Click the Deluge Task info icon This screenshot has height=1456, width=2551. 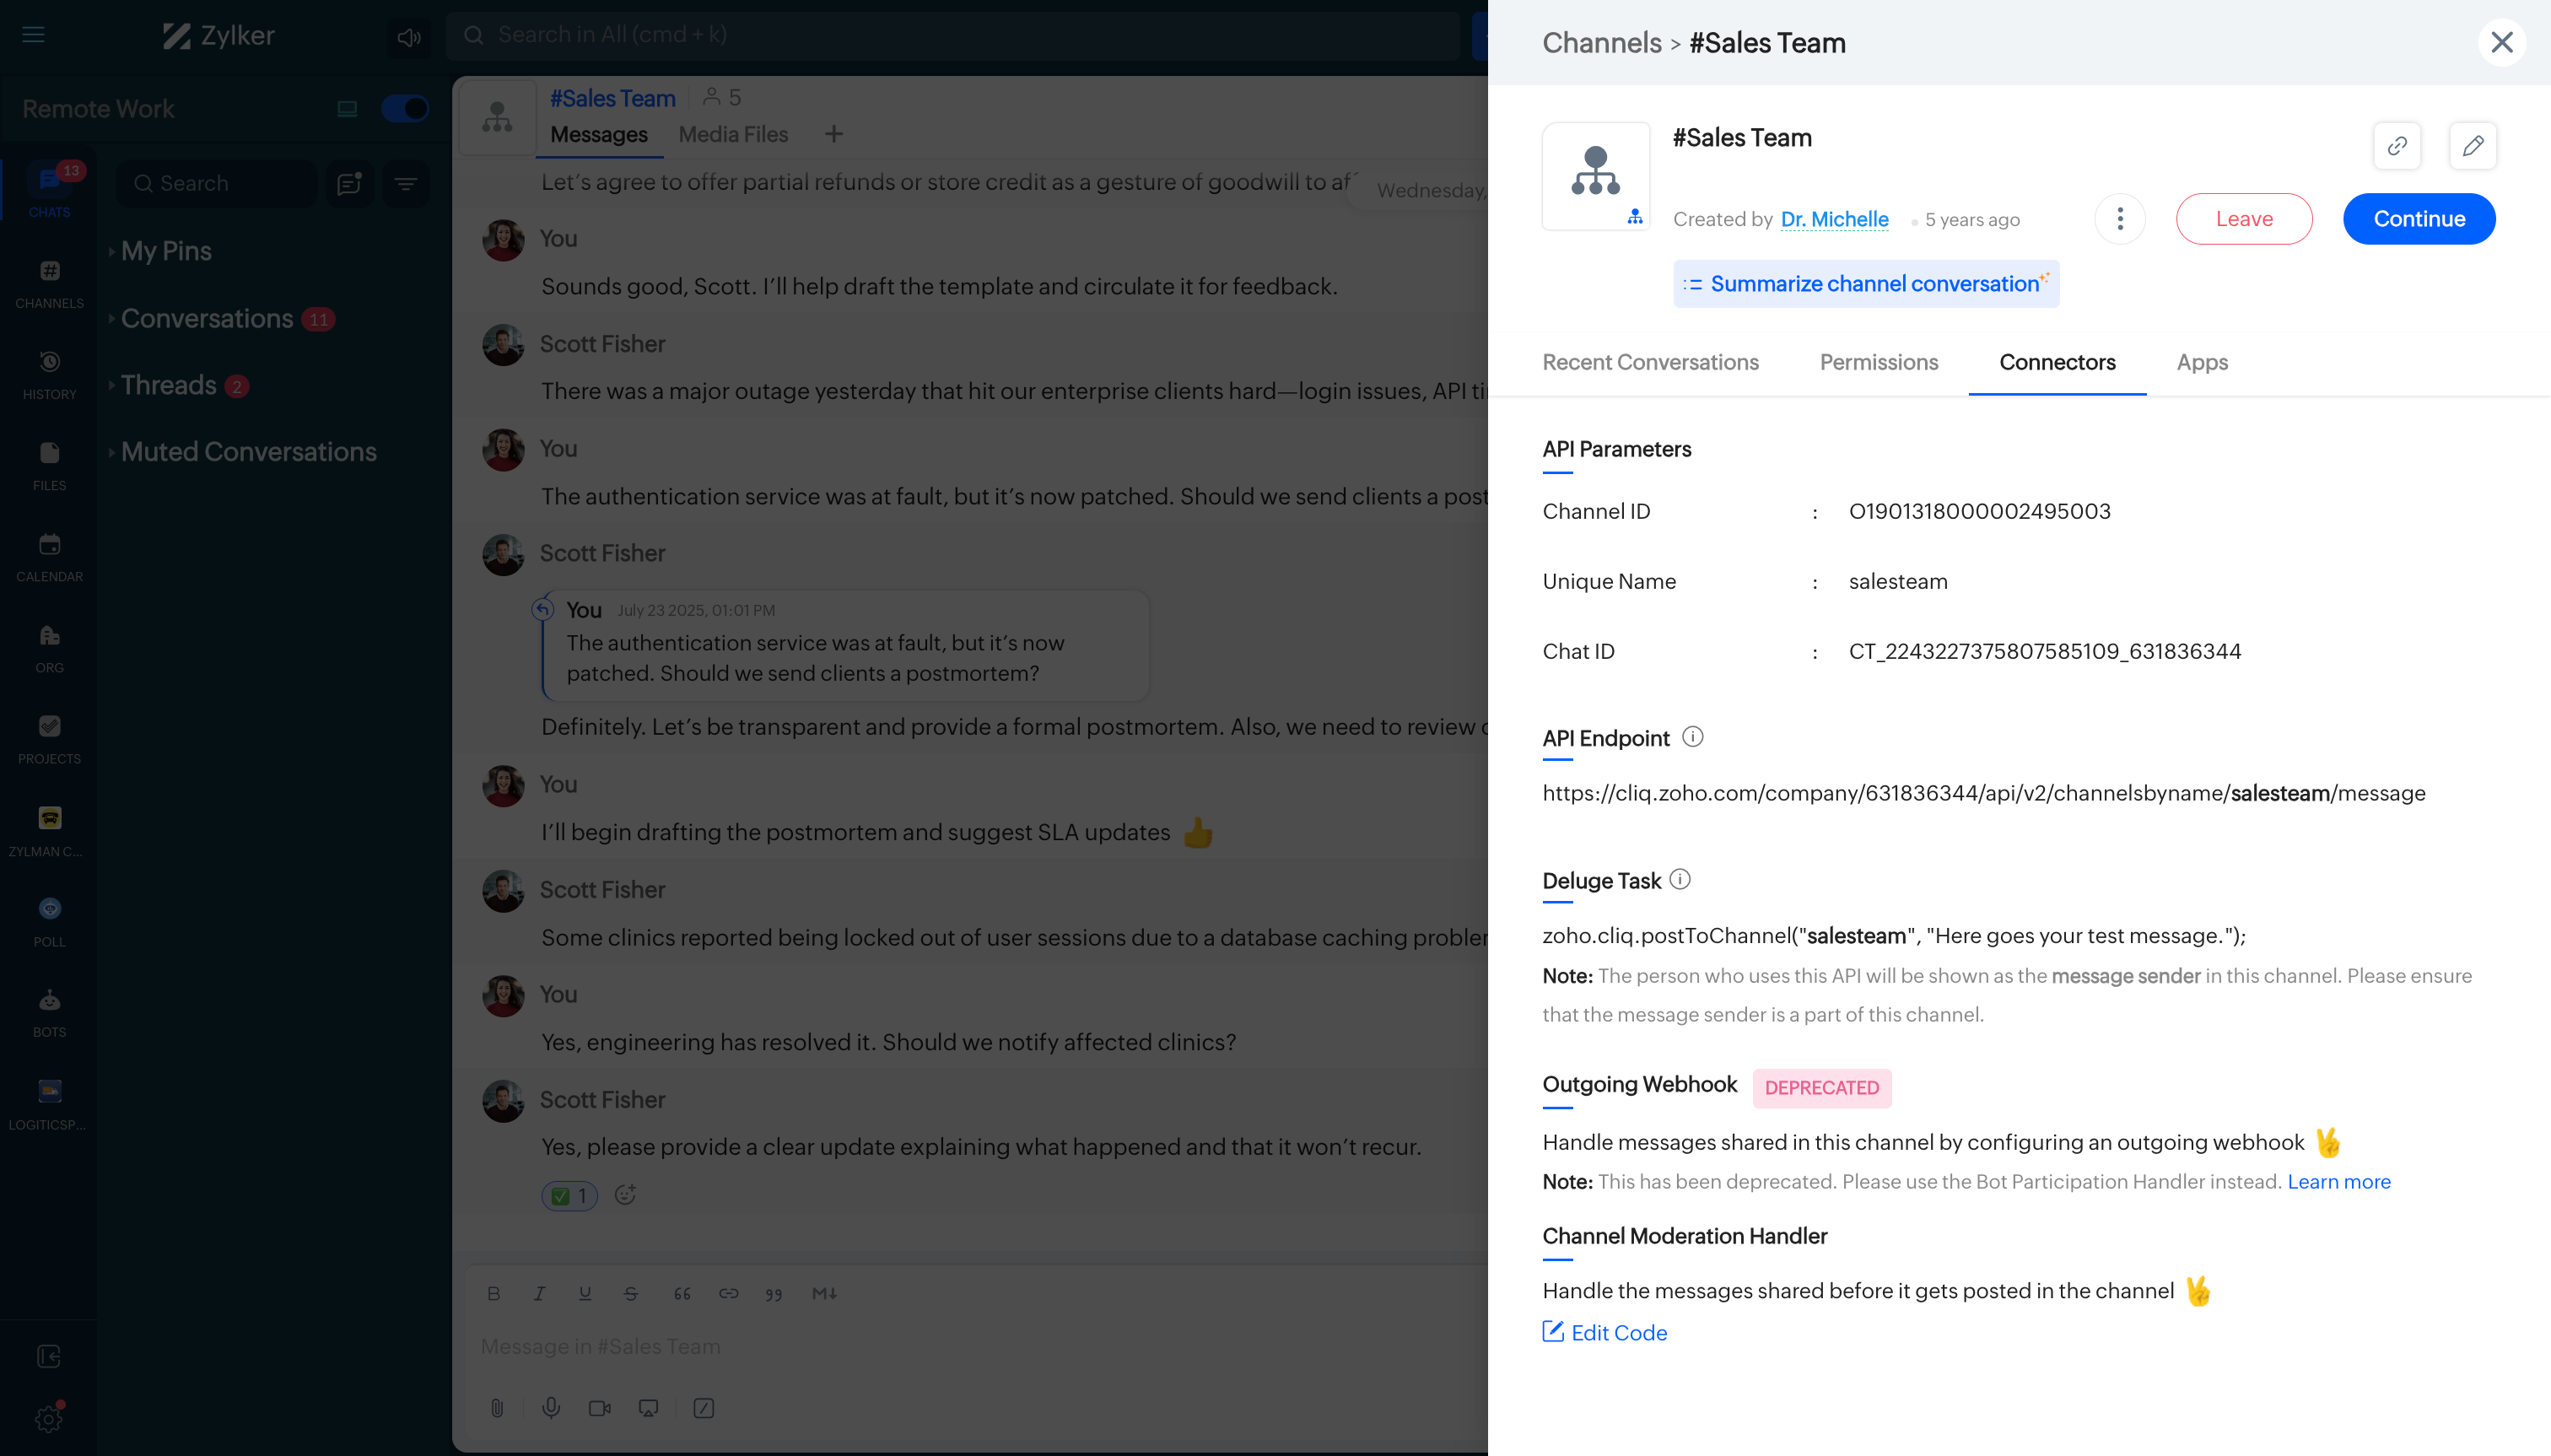click(x=1680, y=879)
